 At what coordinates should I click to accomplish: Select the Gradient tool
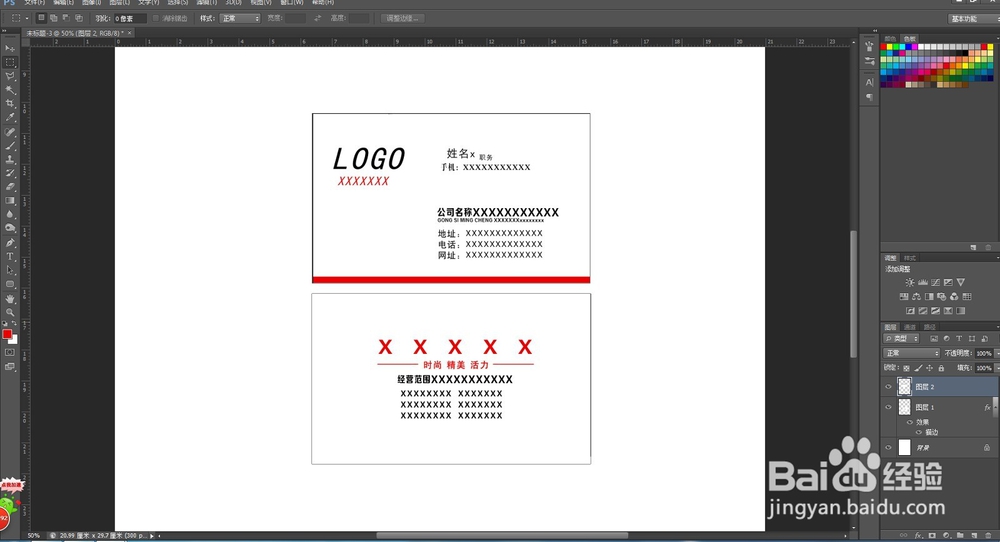10,201
